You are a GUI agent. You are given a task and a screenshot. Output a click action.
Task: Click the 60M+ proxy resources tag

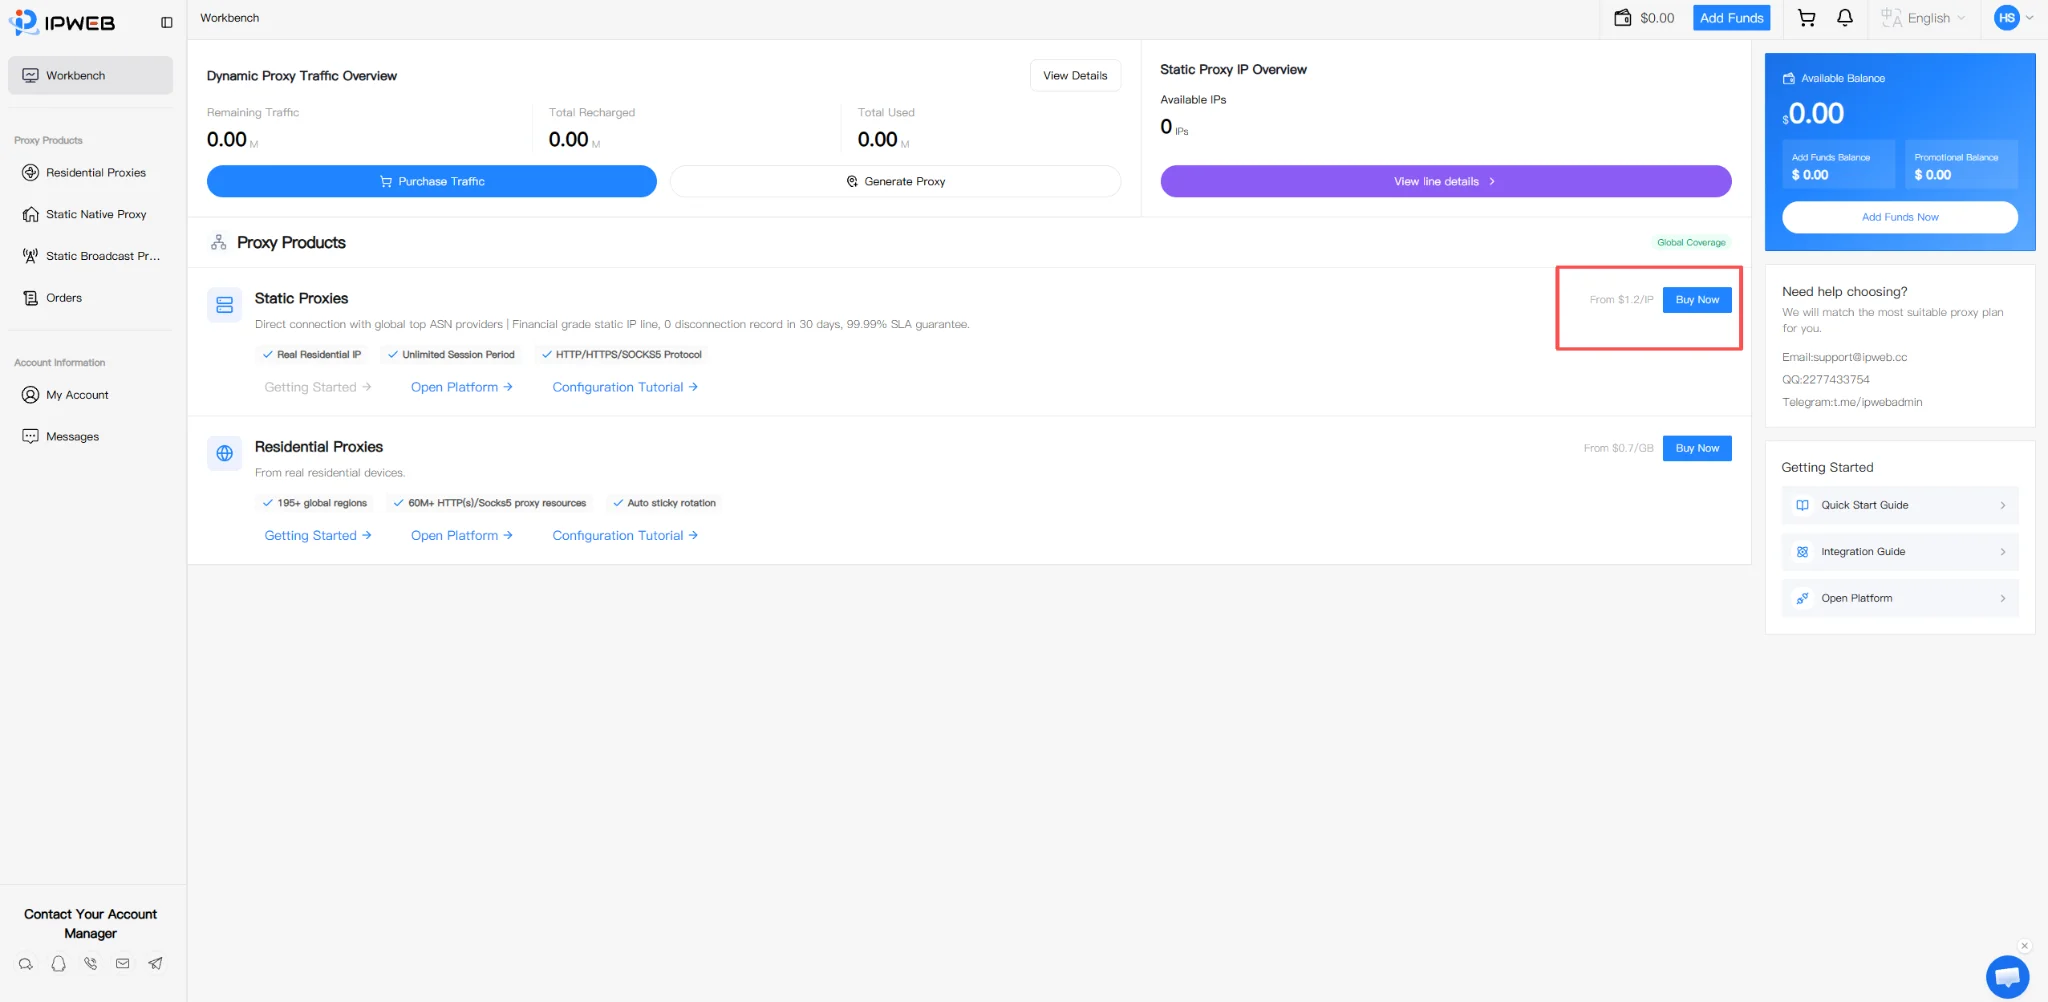pyautogui.click(x=490, y=503)
